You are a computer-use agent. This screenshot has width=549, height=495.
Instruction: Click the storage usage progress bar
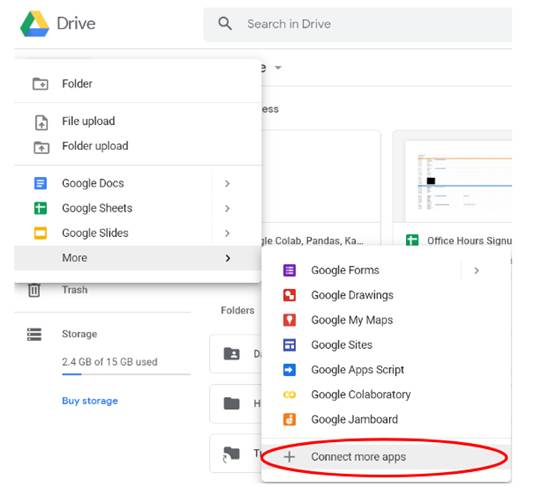click(x=126, y=374)
